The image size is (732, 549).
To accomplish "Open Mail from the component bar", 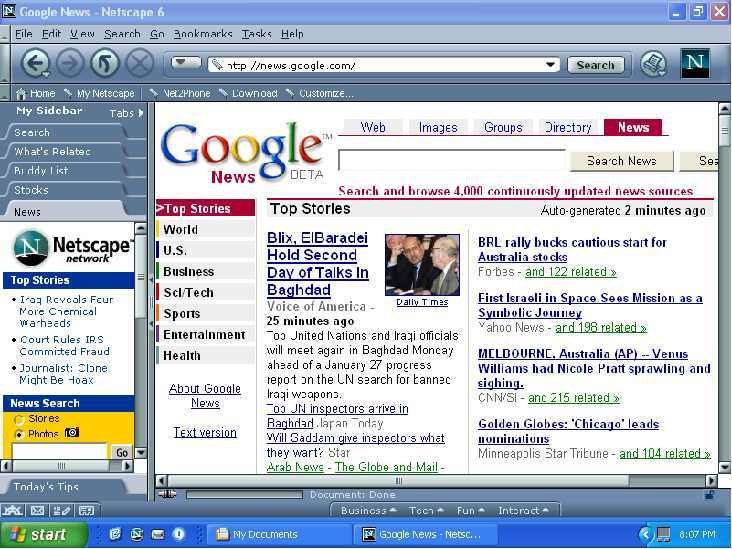I will click(37, 510).
